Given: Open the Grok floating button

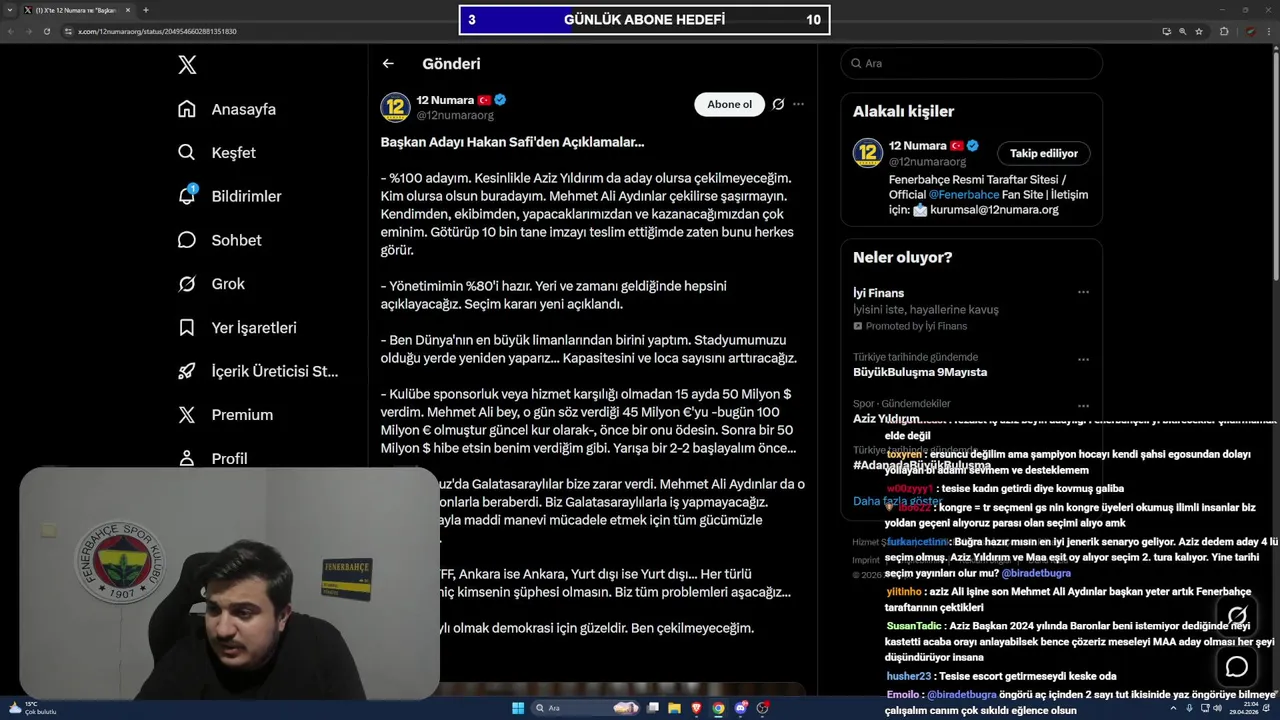Looking at the screenshot, I should coord(1237,616).
